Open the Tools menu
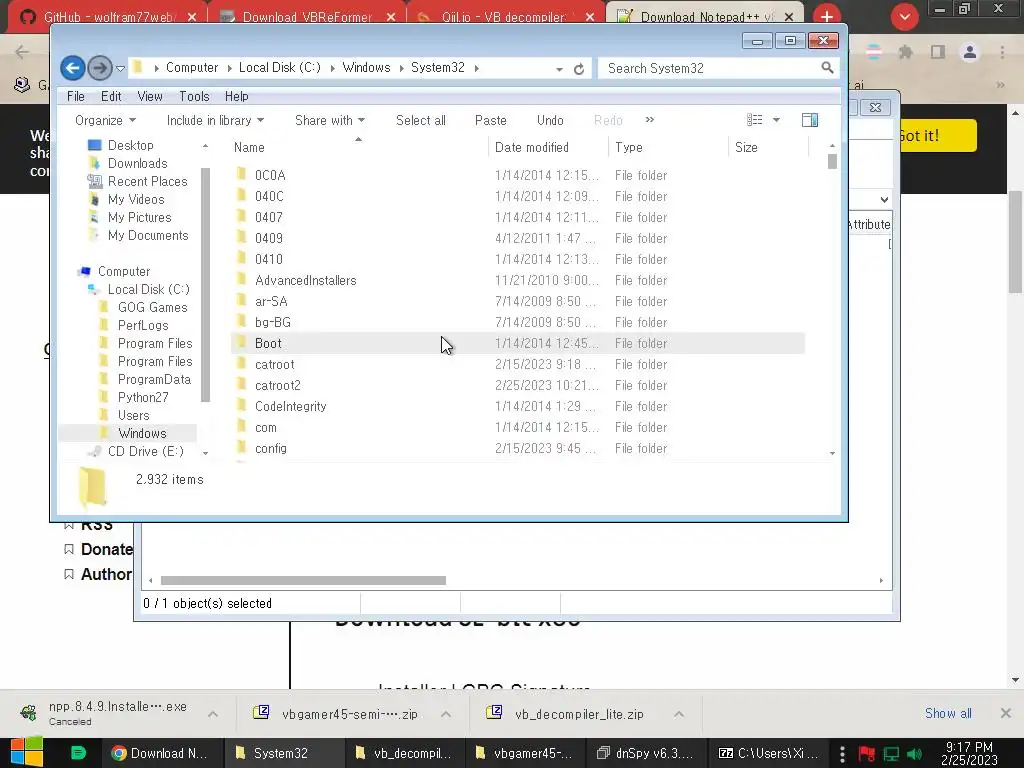 point(194,96)
